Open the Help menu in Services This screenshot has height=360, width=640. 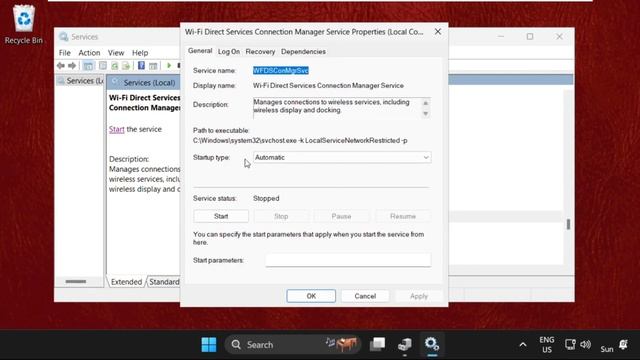(x=140, y=53)
